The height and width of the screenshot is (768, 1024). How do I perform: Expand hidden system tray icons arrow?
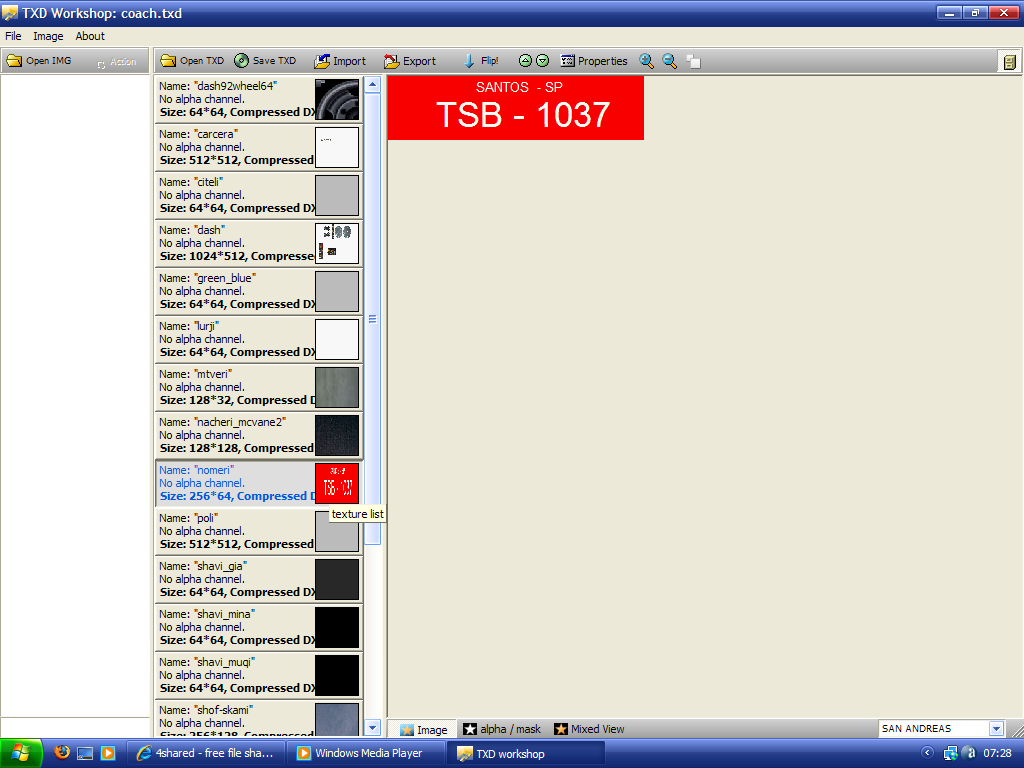927,753
